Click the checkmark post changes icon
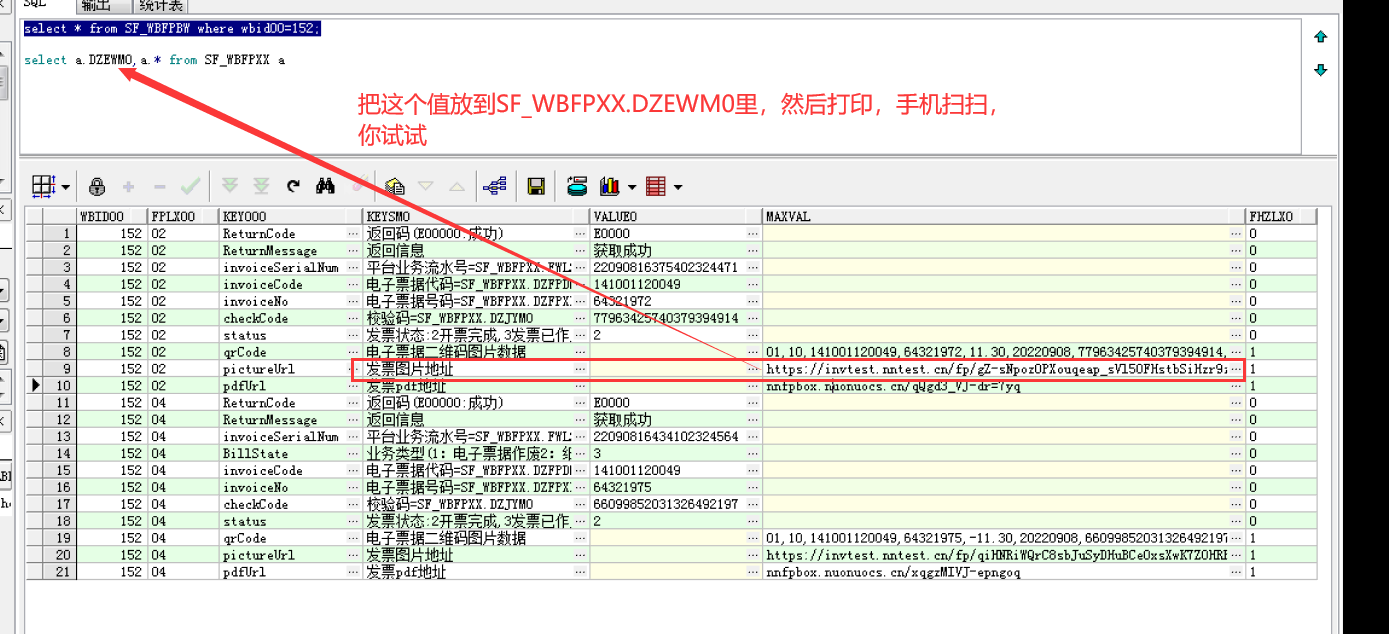 pos(190,186)
